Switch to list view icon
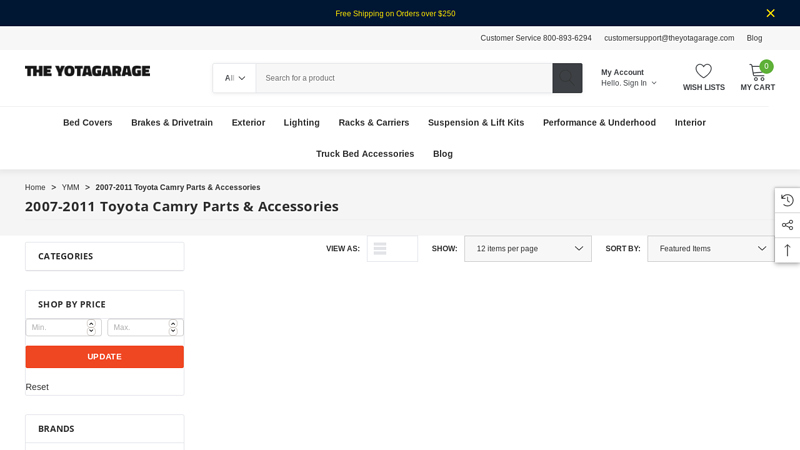This screenshot has width=800, height=450. [x=380, y=248]
